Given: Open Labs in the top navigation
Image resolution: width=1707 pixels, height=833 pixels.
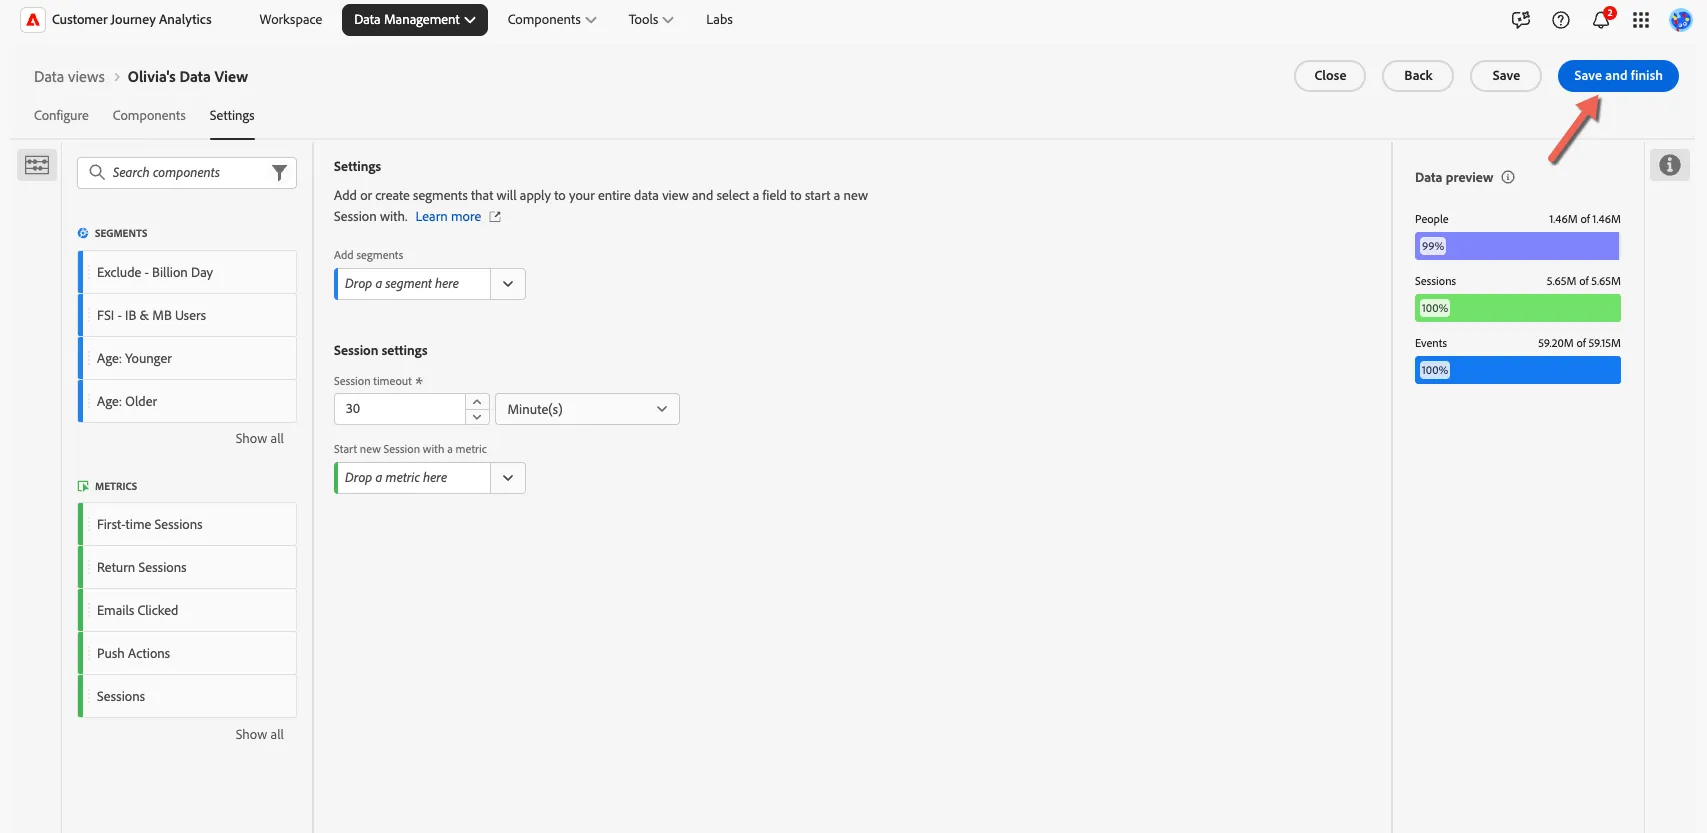Looking at the screenshot, I should pyautogui.click(x=719, y=20).
